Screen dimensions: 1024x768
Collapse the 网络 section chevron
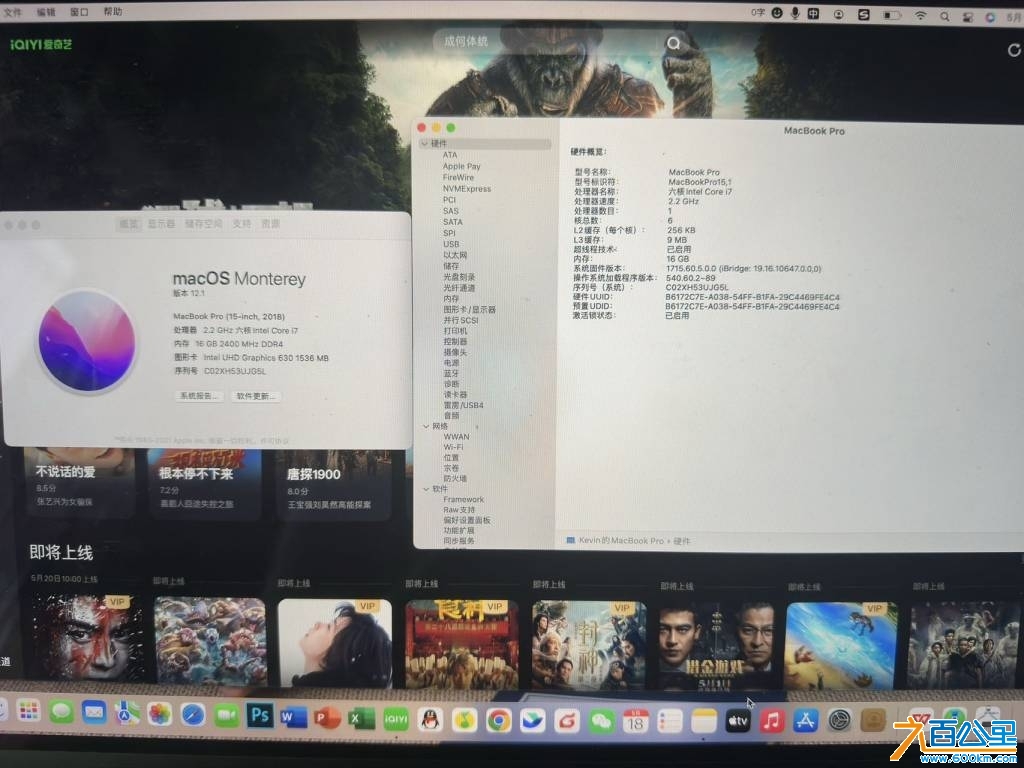(x=426, y=426)
